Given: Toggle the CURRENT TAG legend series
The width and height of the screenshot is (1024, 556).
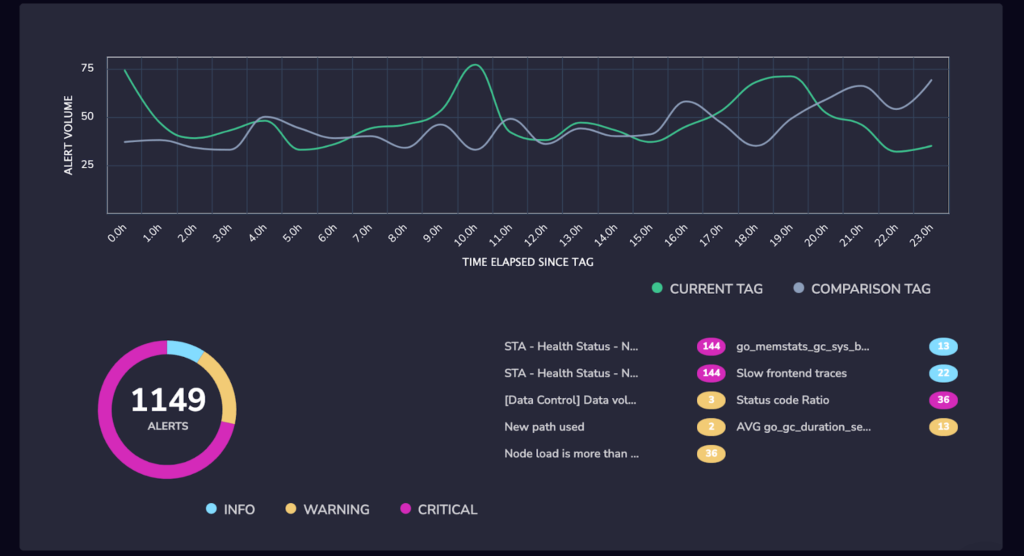Looking at the screenshot, I should (x=707, y=289).
